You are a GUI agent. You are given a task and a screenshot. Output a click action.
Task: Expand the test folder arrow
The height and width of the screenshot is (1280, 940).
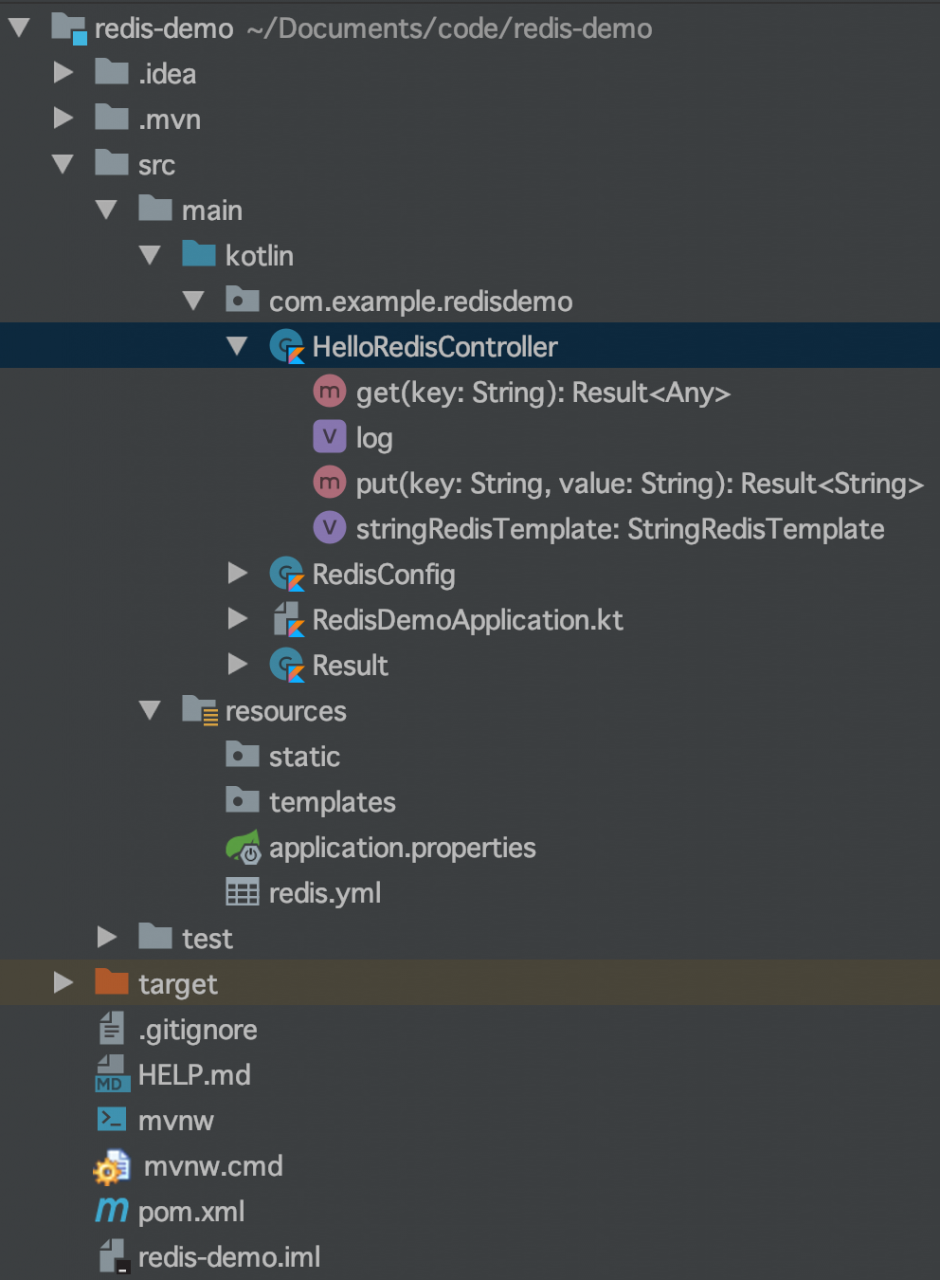click(x=107, y=937)
